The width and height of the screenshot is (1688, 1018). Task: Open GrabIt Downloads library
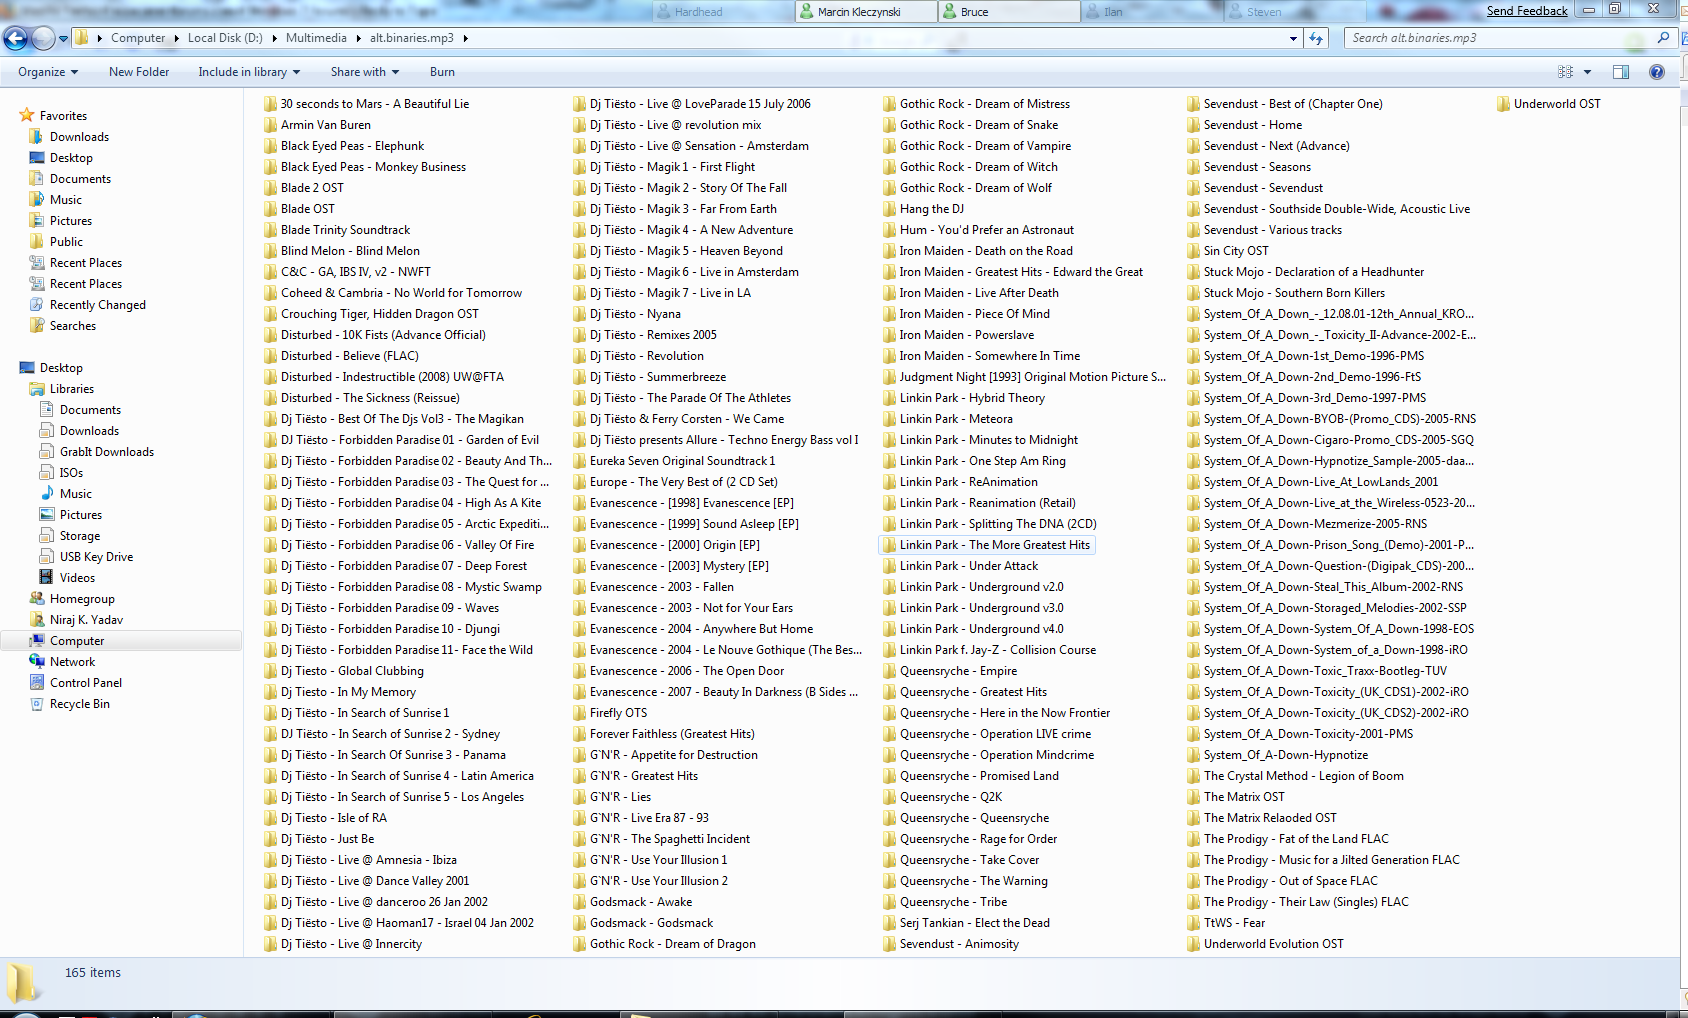(x=107, y=452)
